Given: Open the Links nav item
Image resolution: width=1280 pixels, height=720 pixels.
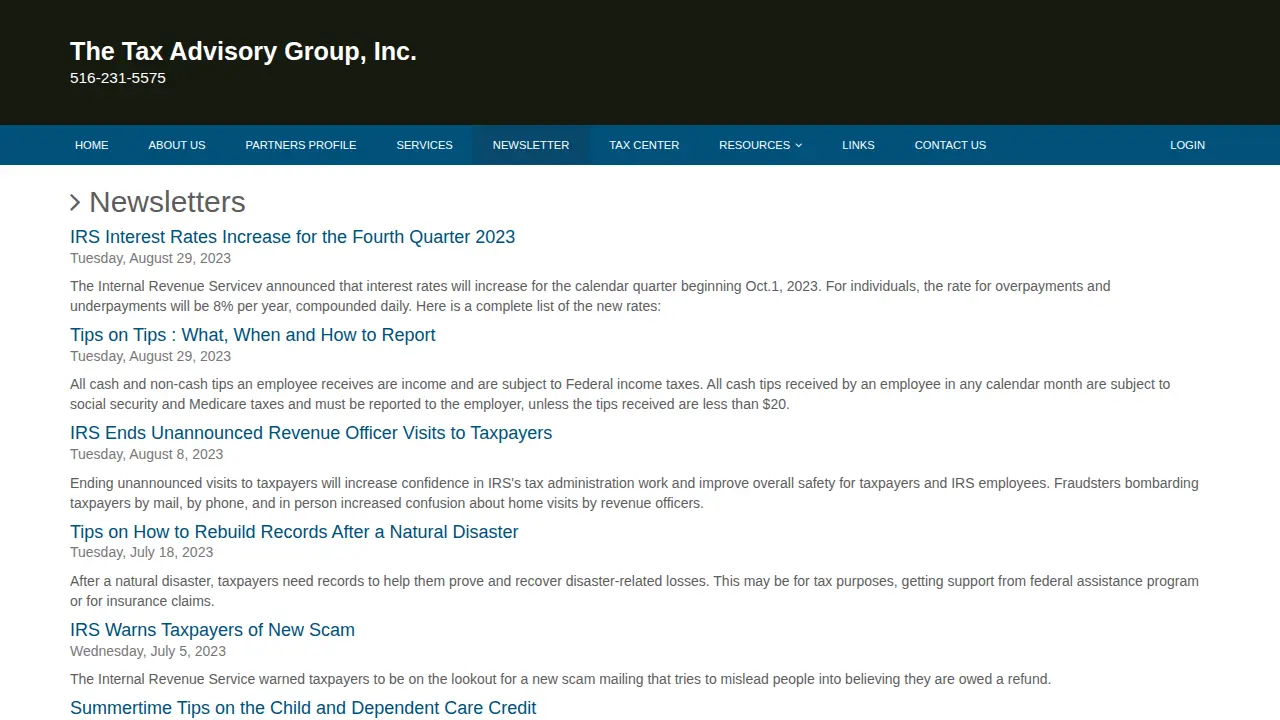Looking at the screenshot, I should click(858, 145).
